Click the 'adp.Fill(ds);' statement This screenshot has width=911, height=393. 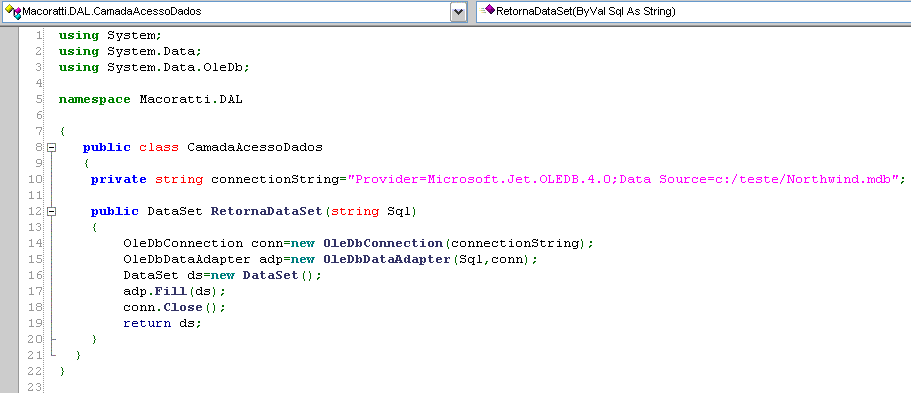[174, 291]
